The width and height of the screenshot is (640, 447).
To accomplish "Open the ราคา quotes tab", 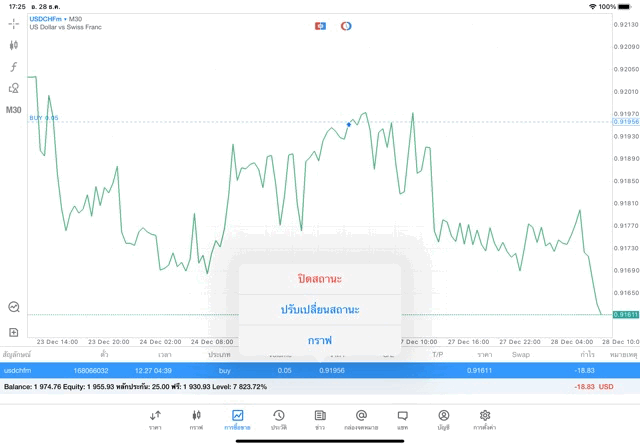I will pyautogui.click(x=155, y=419).
